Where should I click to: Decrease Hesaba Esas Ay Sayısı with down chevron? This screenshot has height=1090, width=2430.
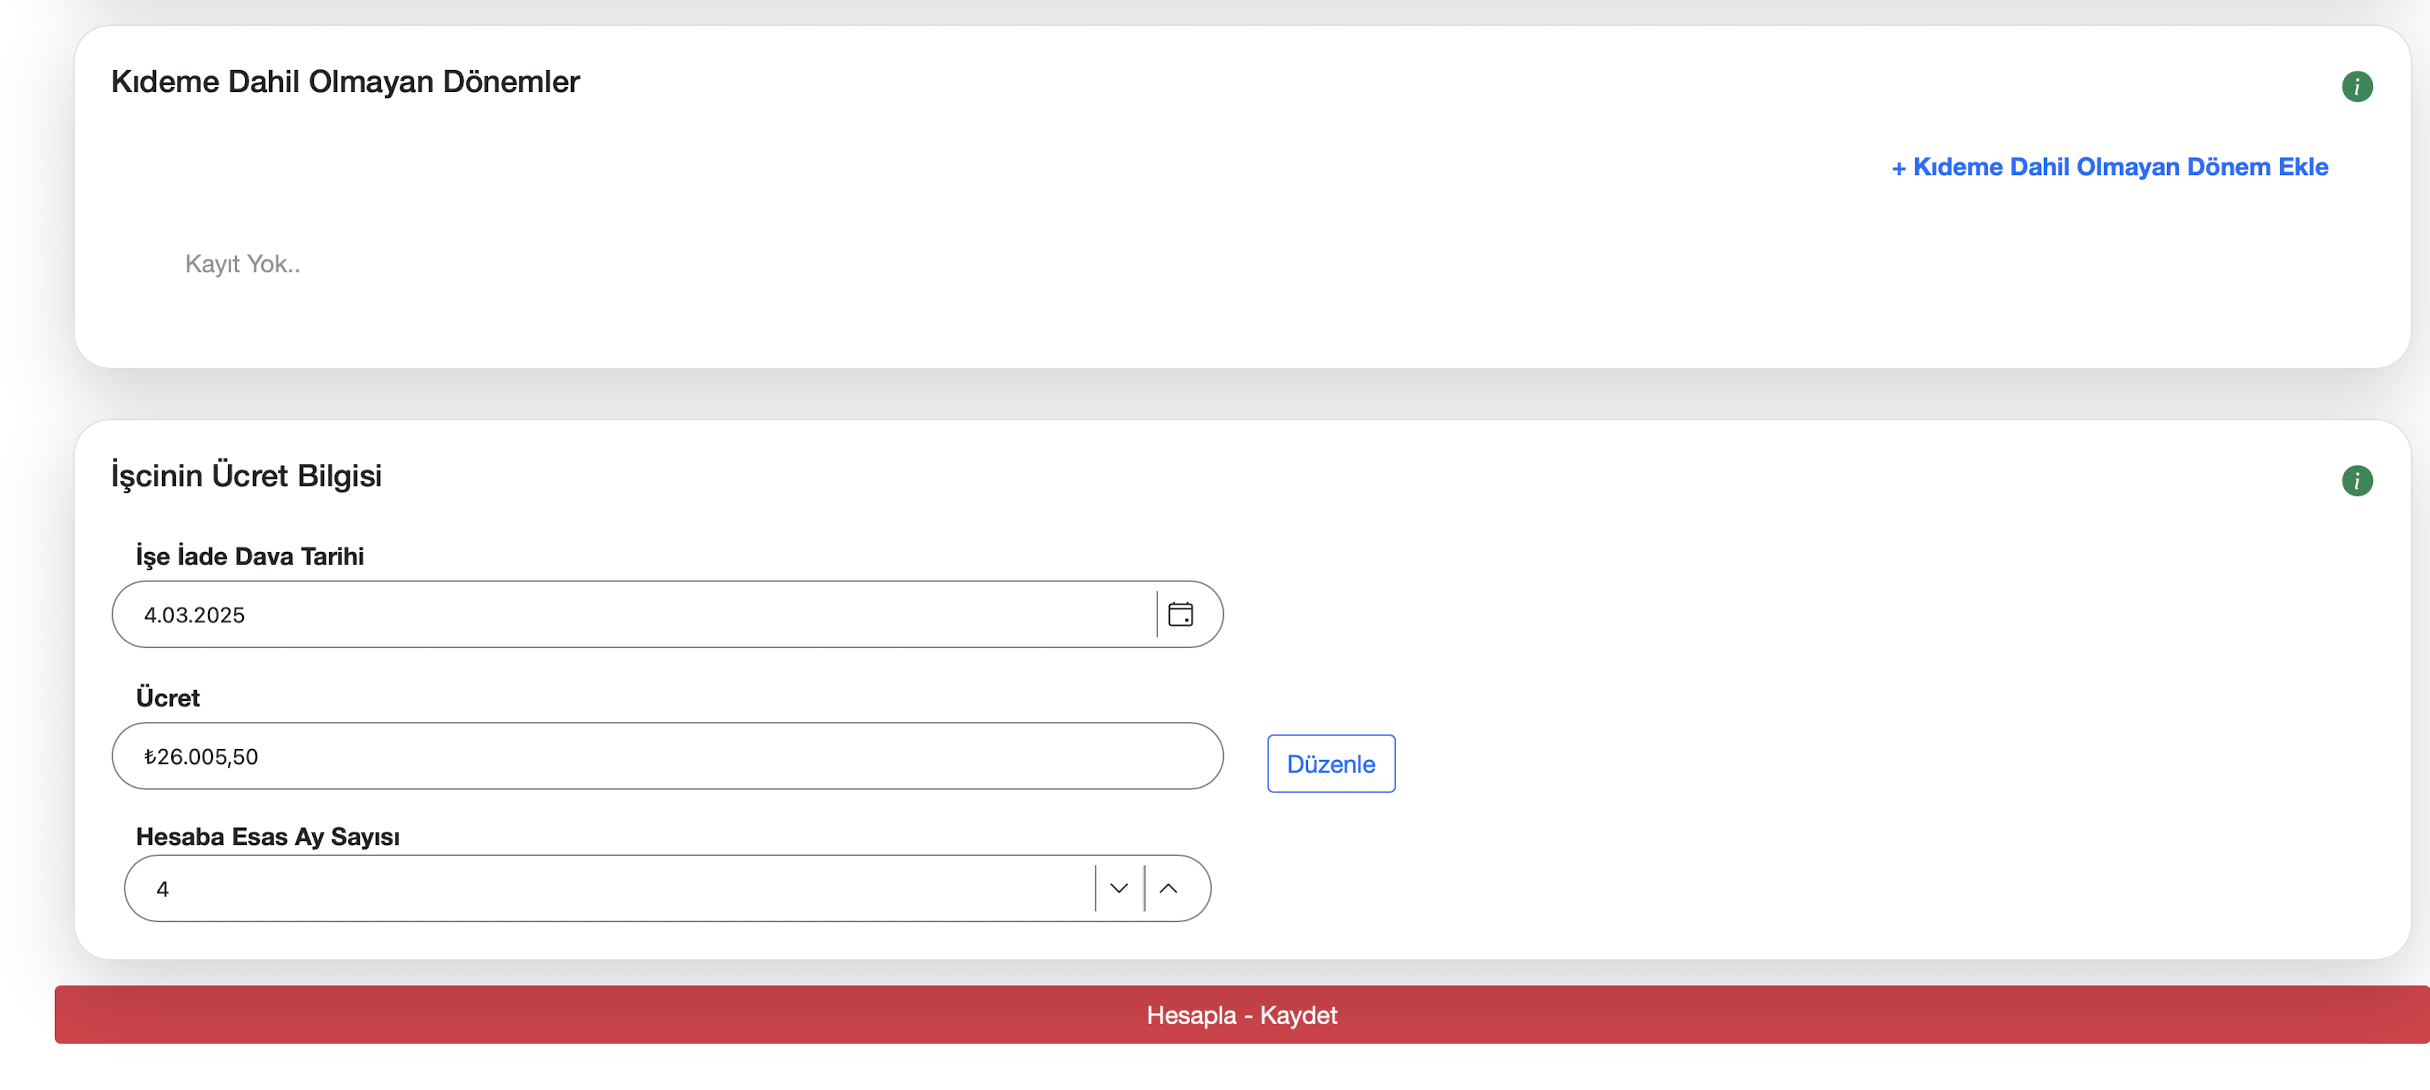[x=1118, y=888]
